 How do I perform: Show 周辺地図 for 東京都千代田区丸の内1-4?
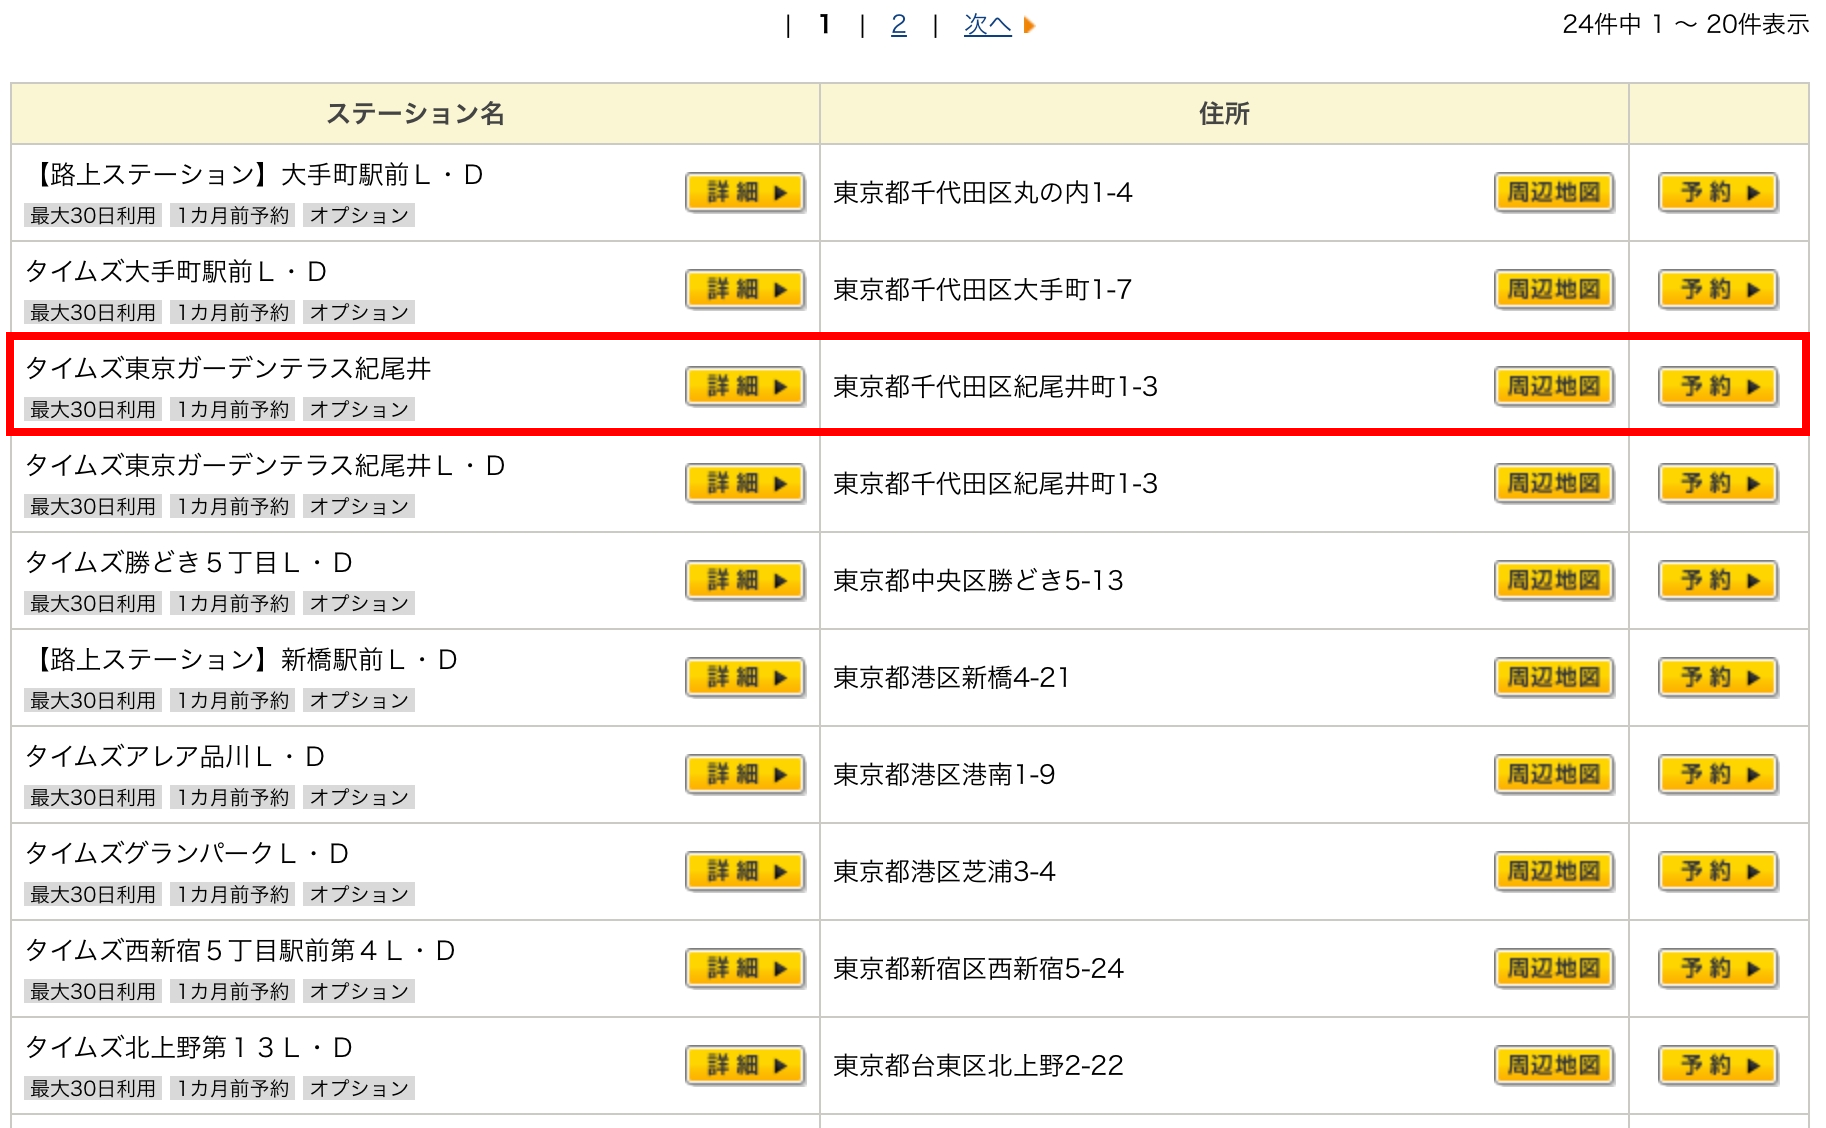(x=1554, y=192)
